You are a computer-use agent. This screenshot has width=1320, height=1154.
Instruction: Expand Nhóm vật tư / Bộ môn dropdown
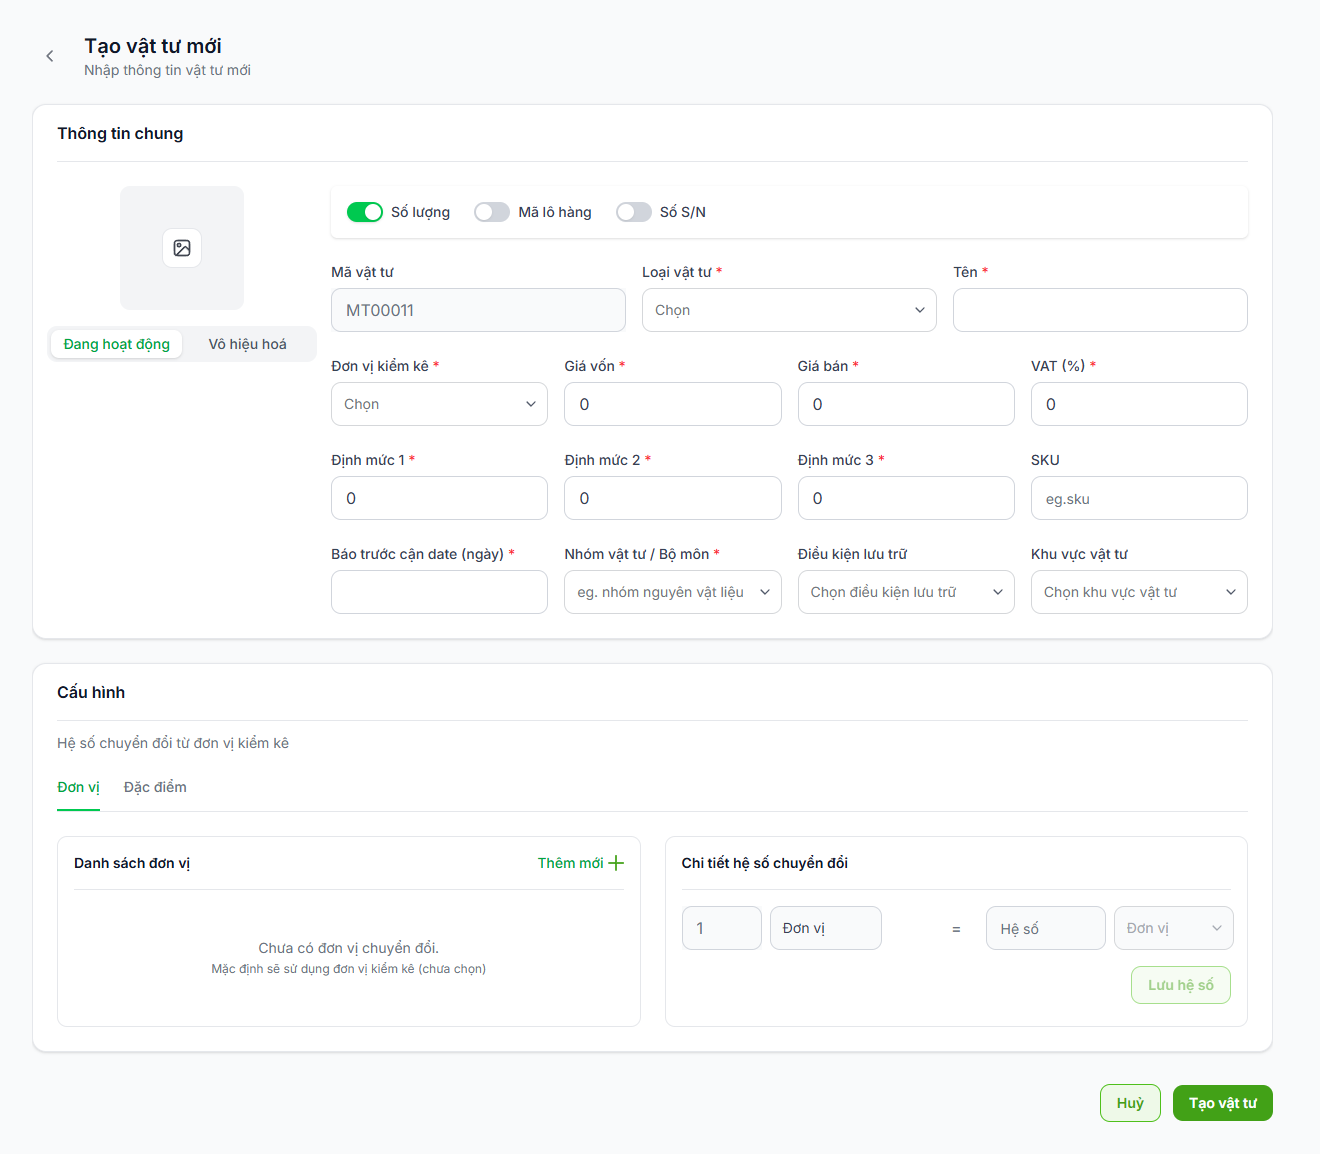tap(672, 592)
